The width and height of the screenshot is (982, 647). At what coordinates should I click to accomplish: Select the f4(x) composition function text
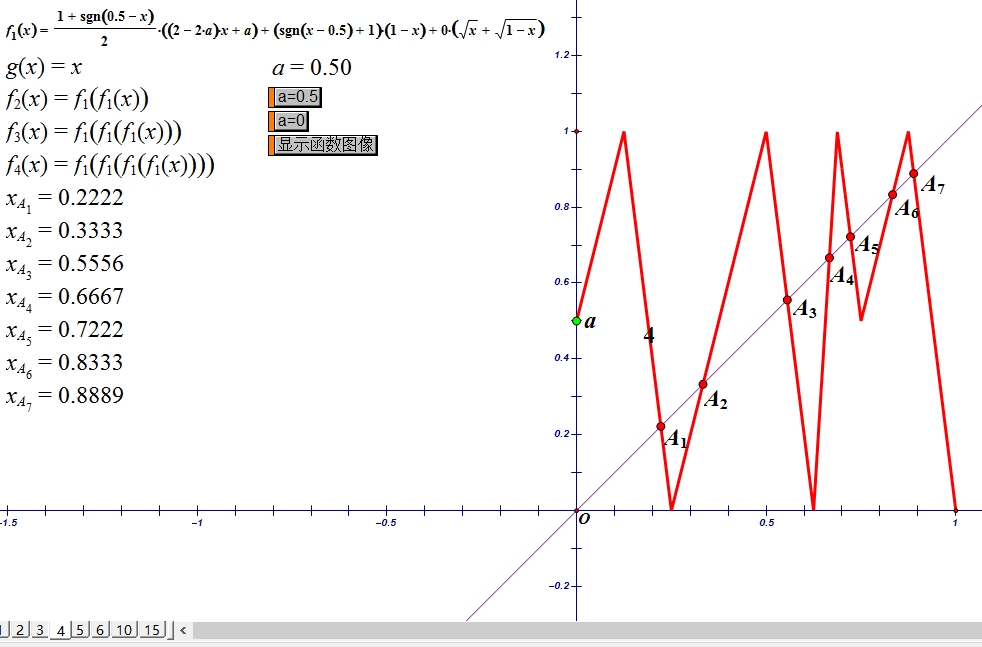(x=110, y=165)
